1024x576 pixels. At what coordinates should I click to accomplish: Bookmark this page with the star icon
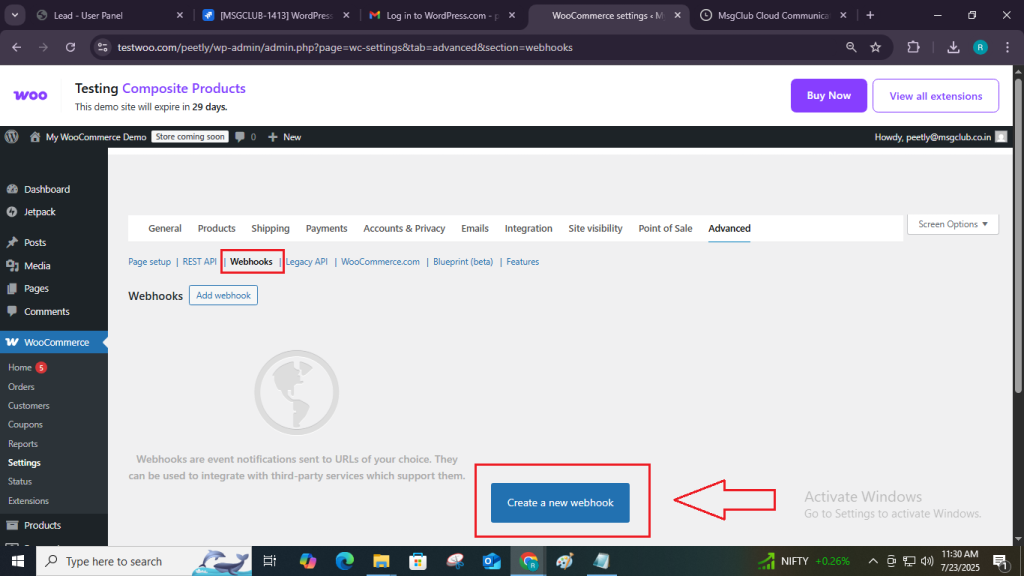(876, 47)
